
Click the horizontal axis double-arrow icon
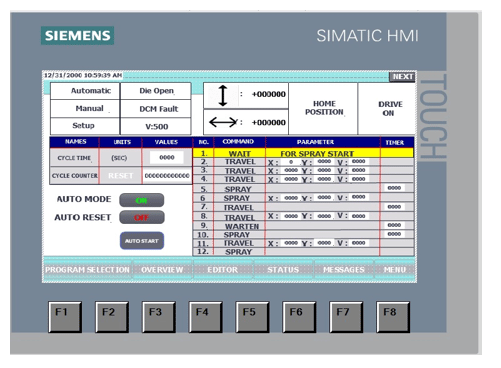tap(223, 122)
